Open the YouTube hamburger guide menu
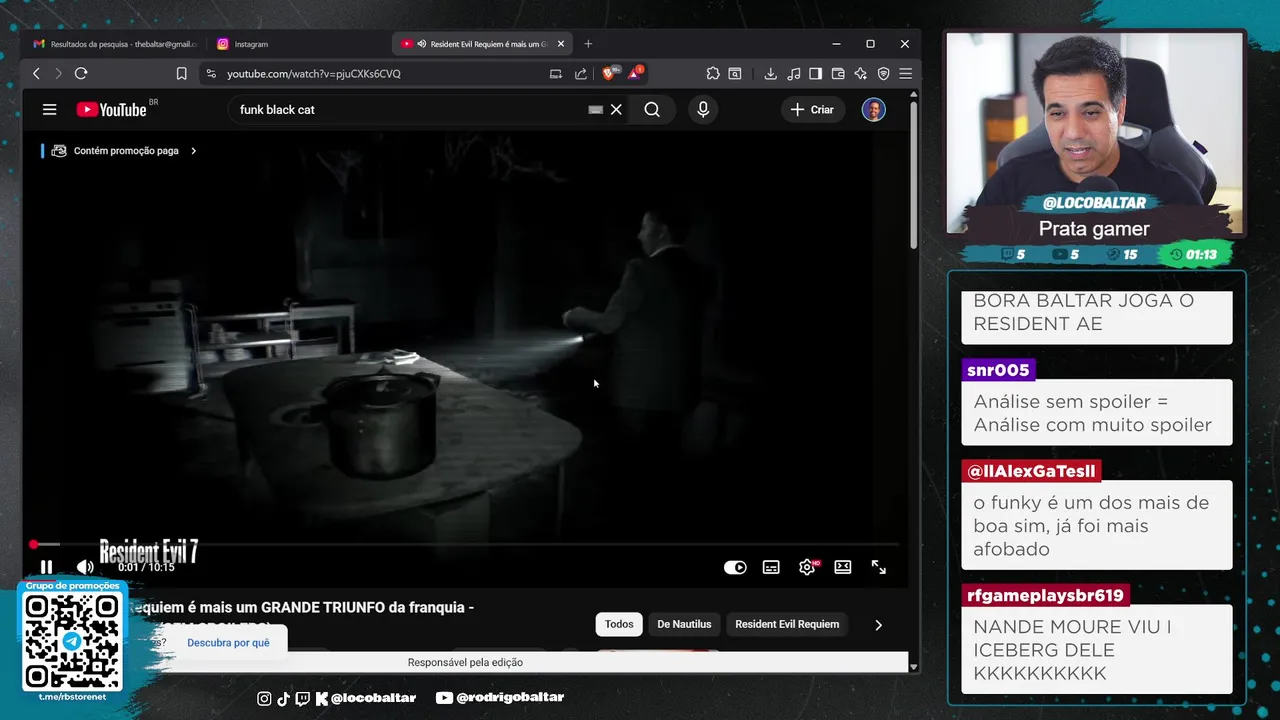The height and width of the screenshot is (720, 1280). coord(49,110)
